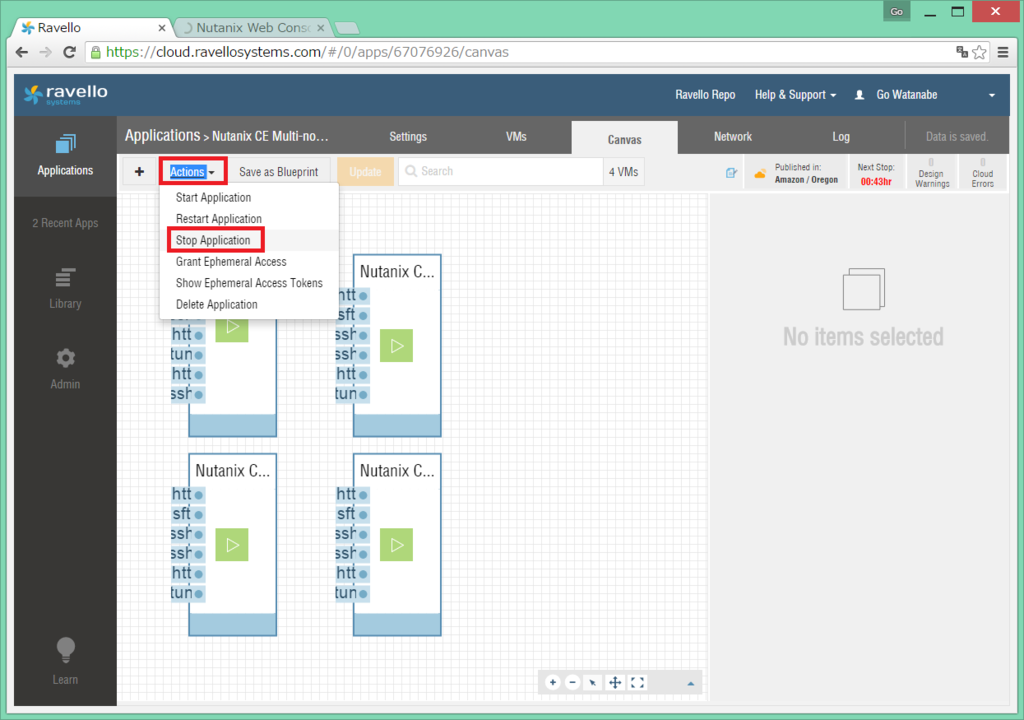Select top-right Nutanix C... VM title
Viewport: 1024px width, 720px height.
[397, 272]
